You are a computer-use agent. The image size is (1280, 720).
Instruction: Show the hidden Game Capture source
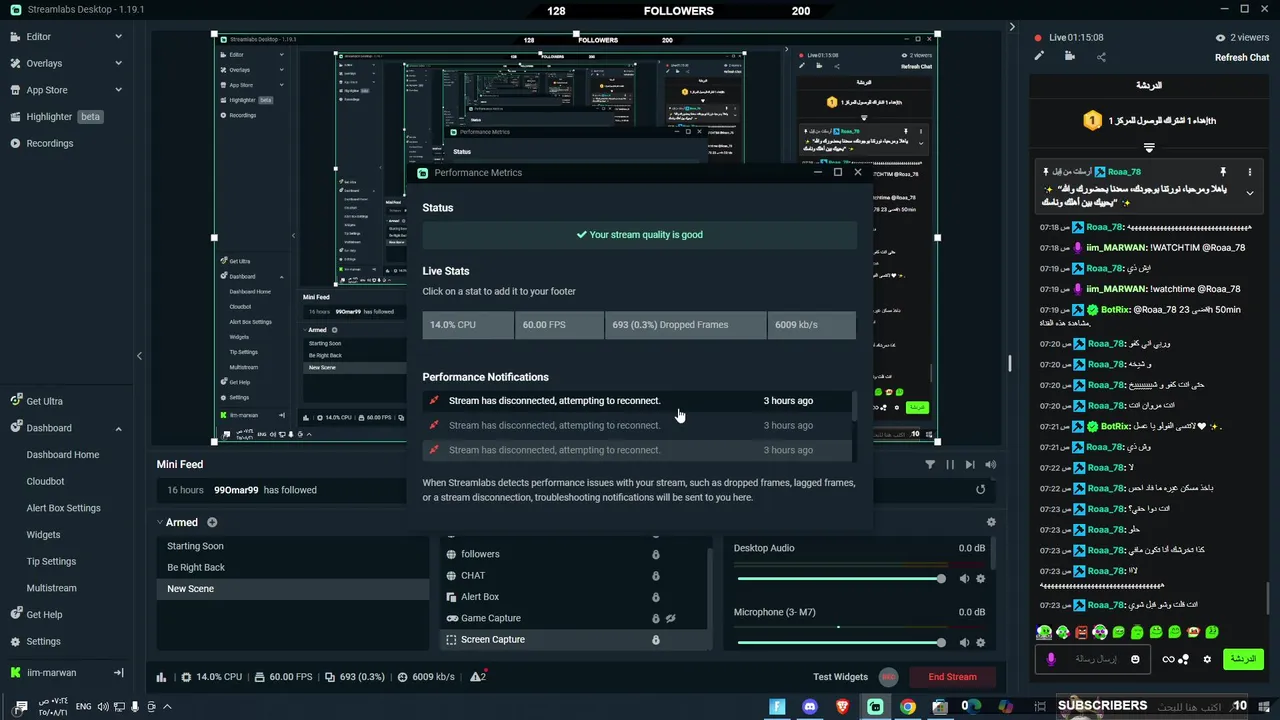point(671,618)
